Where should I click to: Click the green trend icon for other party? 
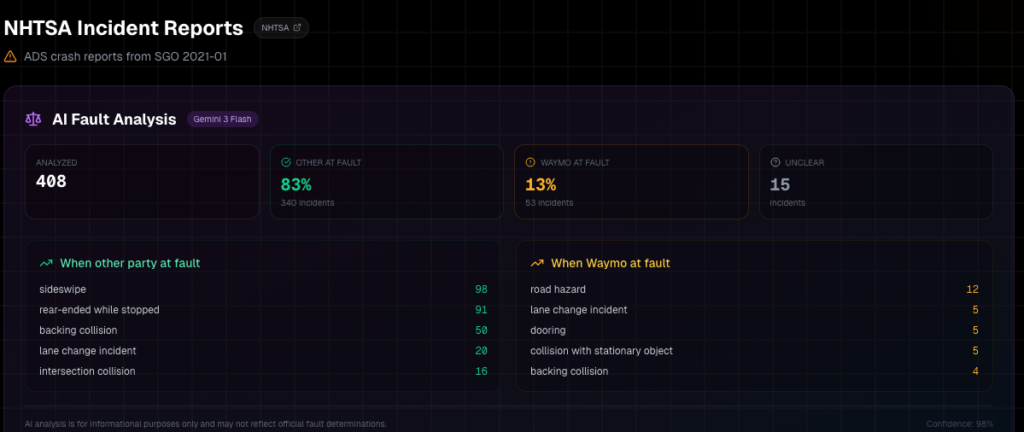coord(46,263)
